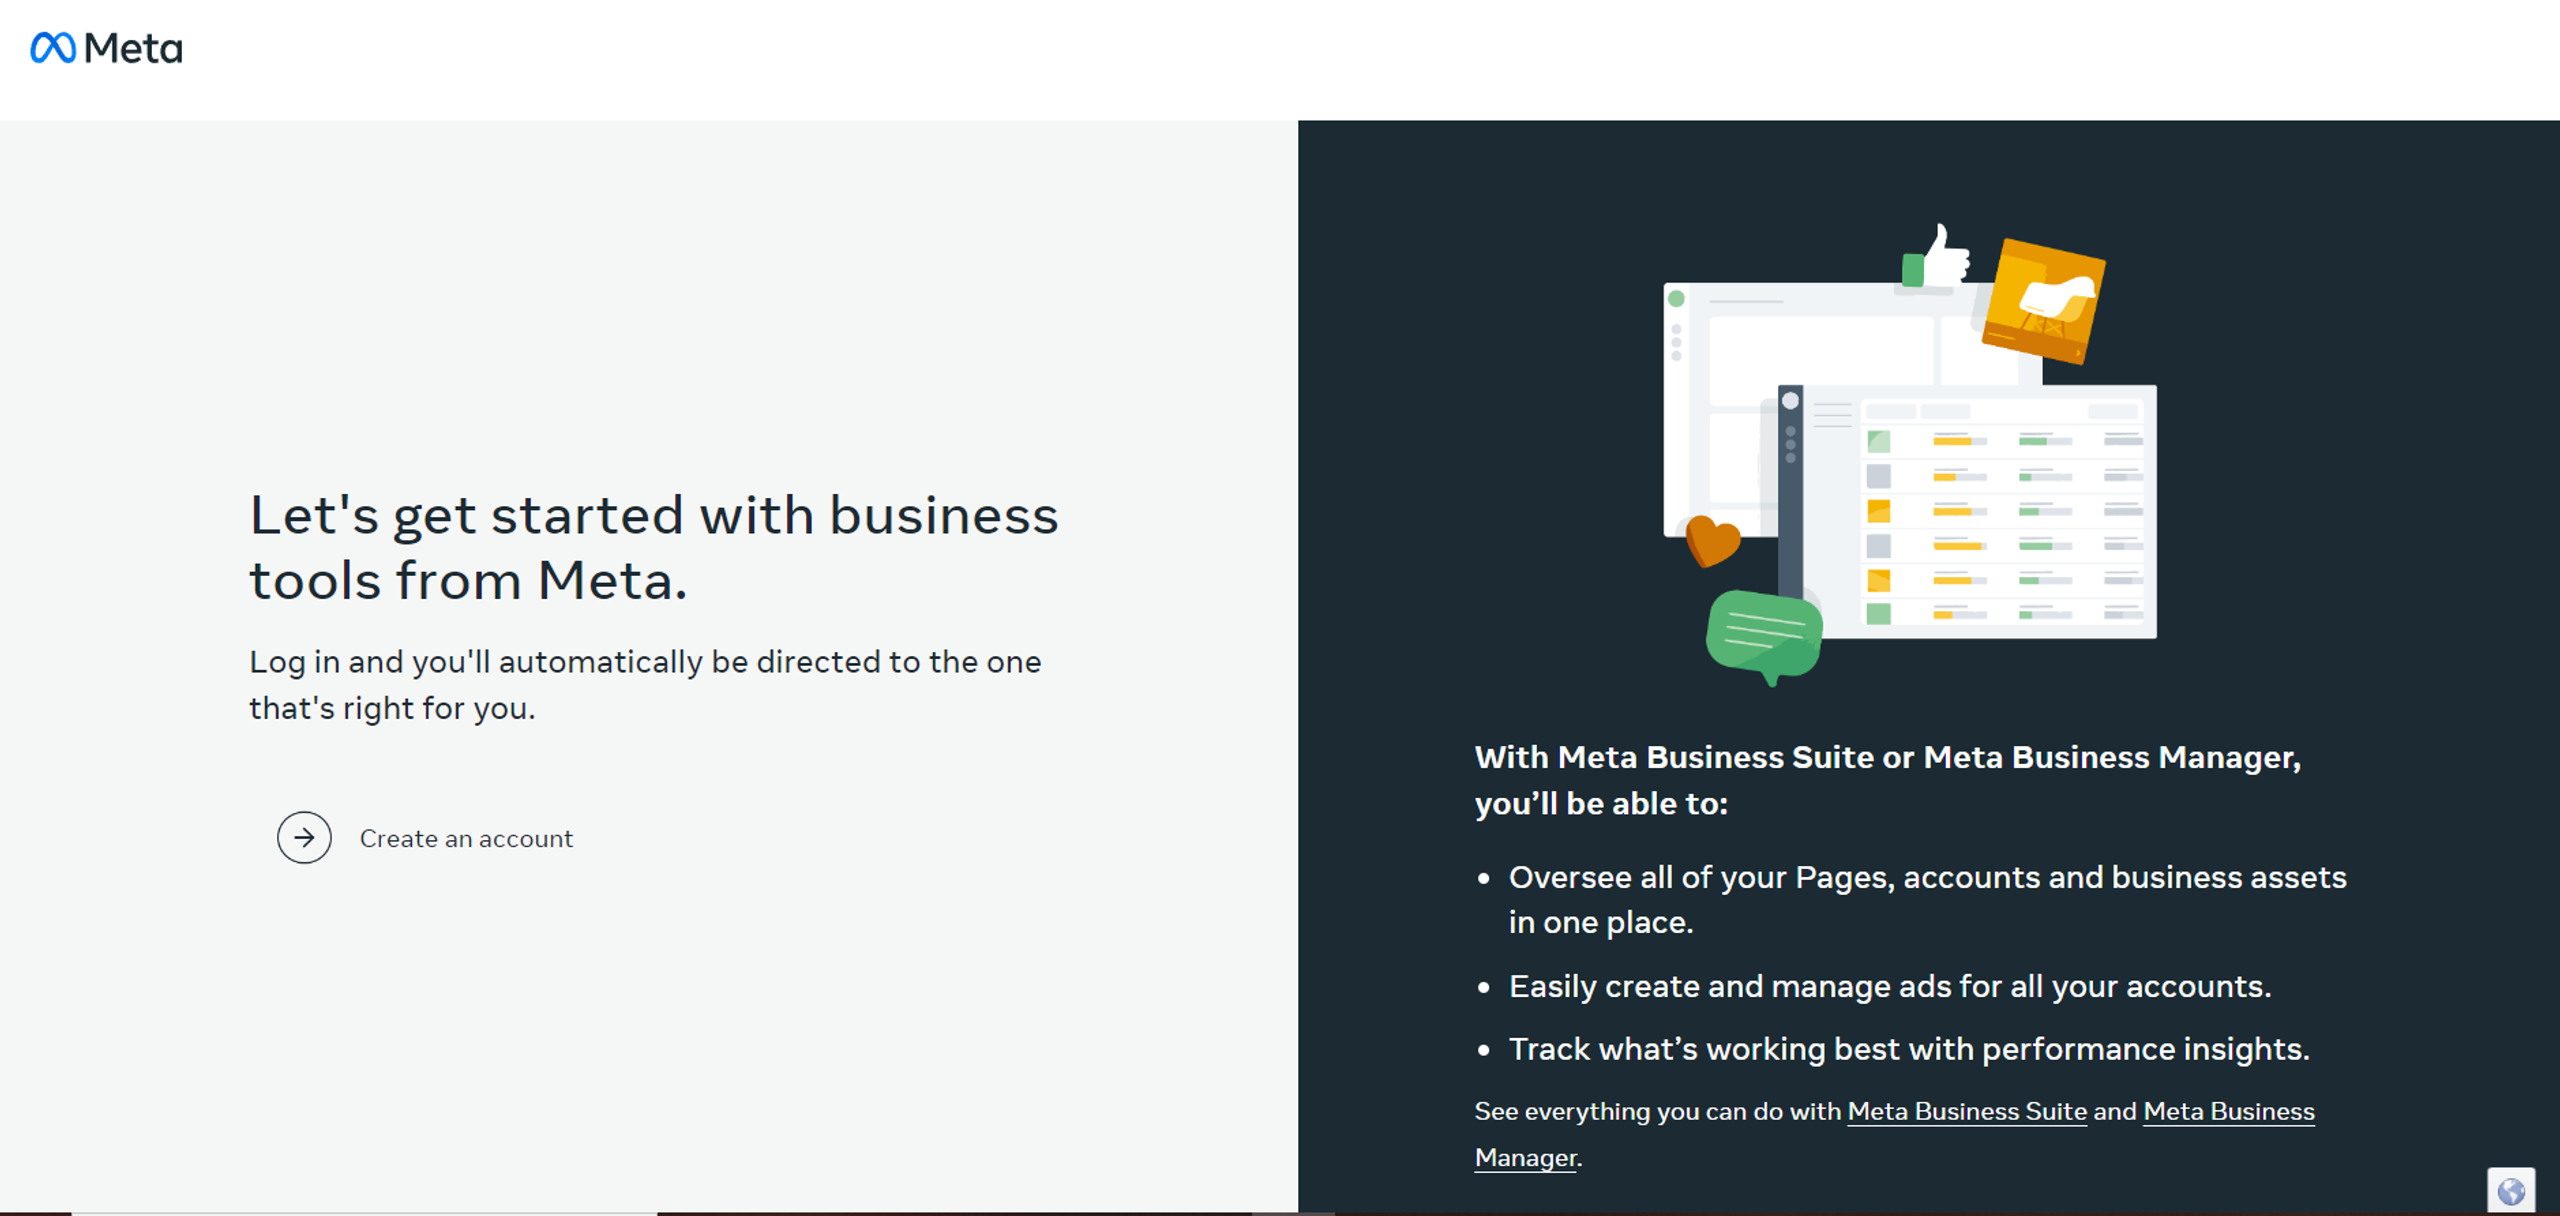Click the circled arrow icon beside Create an account
Viewport: 2560px width, 1216px height.
304,838
